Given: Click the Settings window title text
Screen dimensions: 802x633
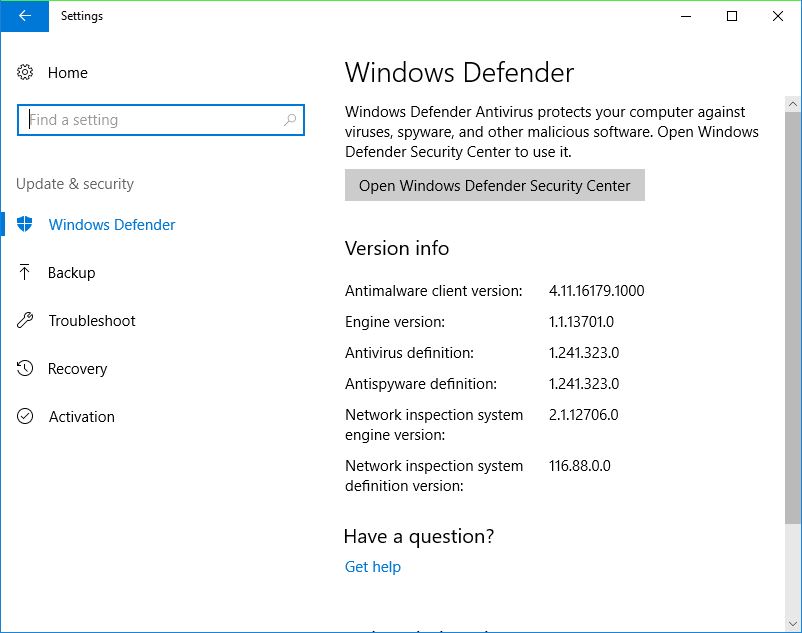Looking at the screenshot, I should click(x=82, y=16).
